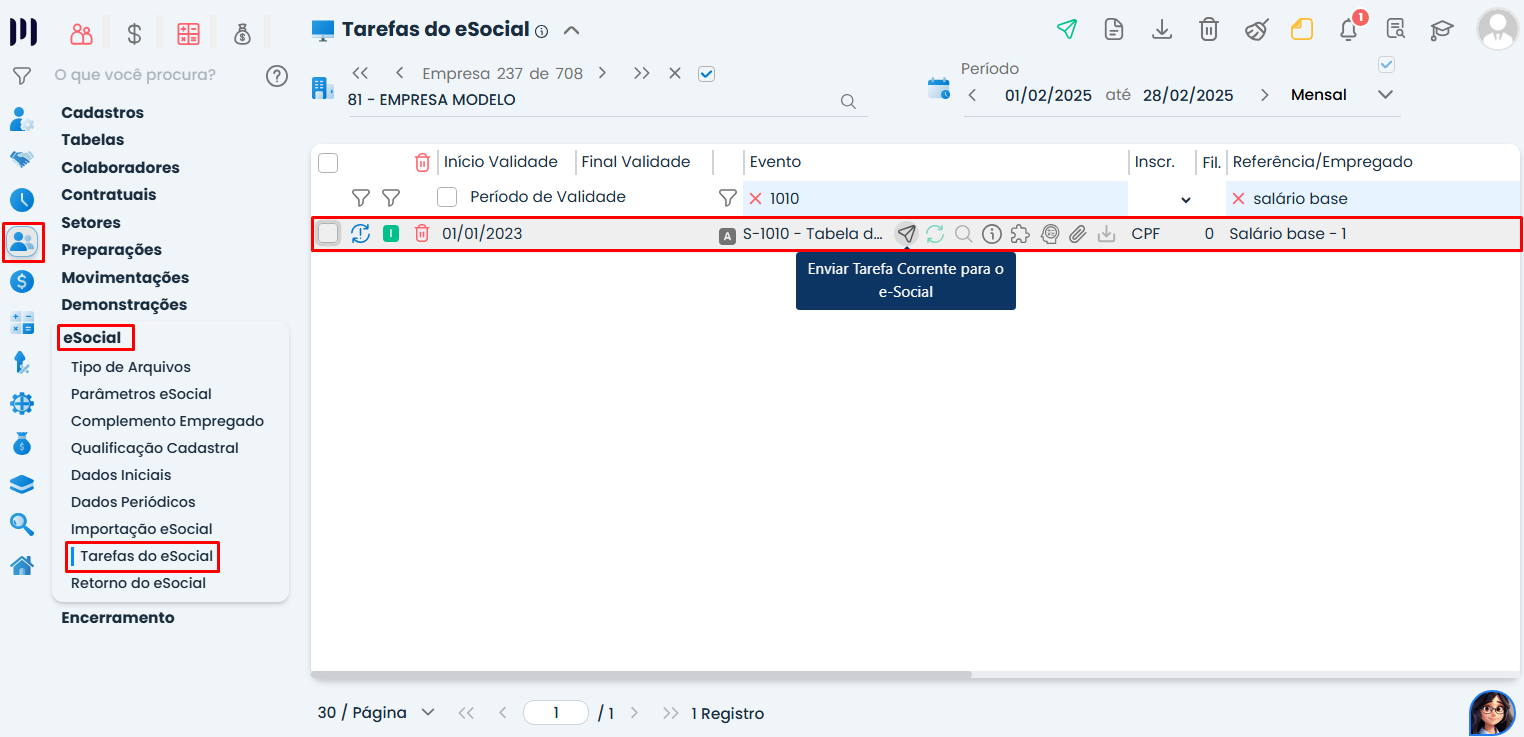Viewport: 1524px width, 737px height.
Task: Click the money bag icon in top bar
Action: [242, 34]
